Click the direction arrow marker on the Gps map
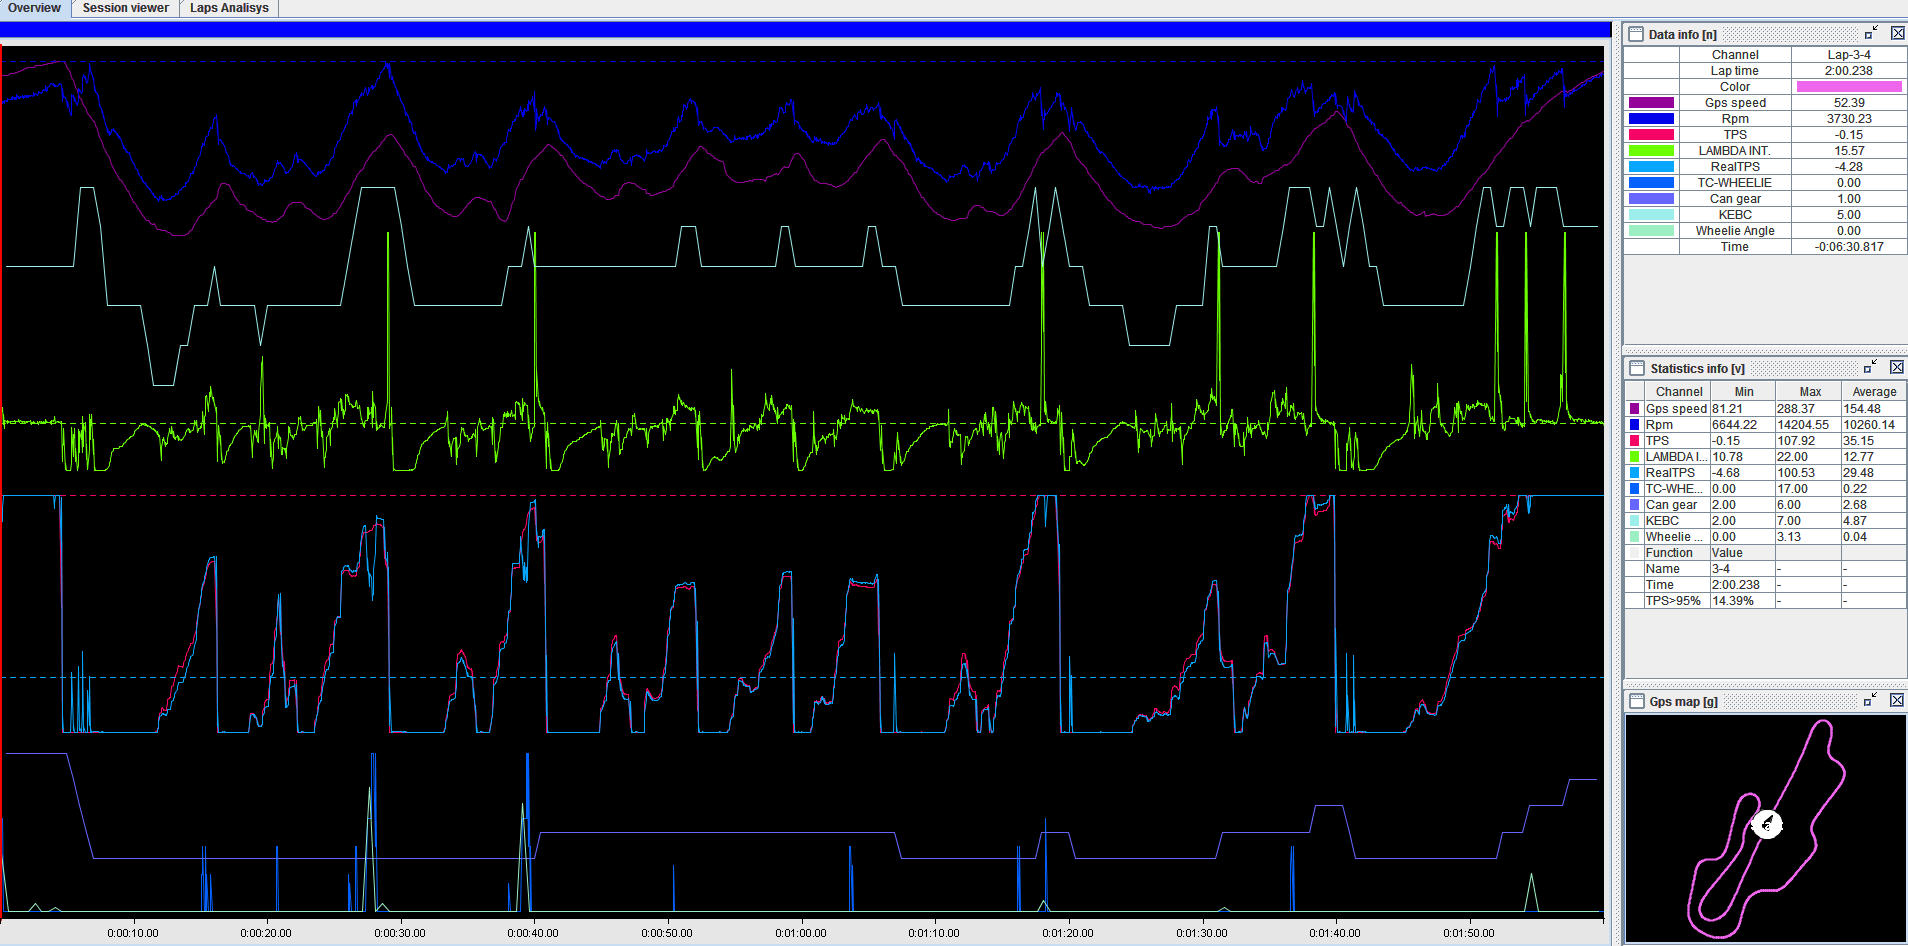The image size is (1908, 946). 1767,823
